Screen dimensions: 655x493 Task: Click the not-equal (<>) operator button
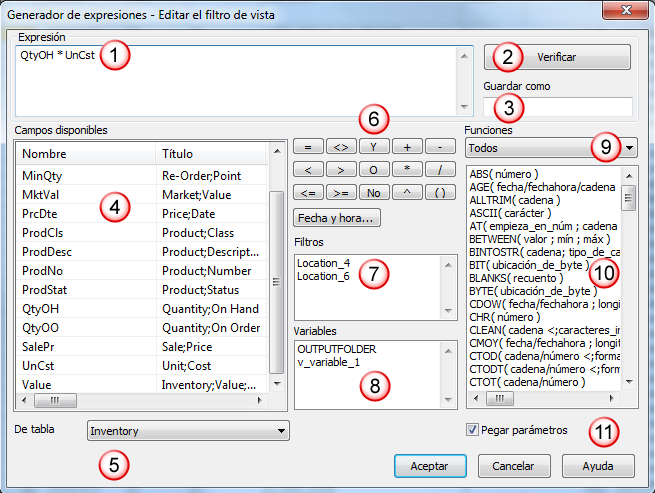pyautogui.click(x=341, y=147)
